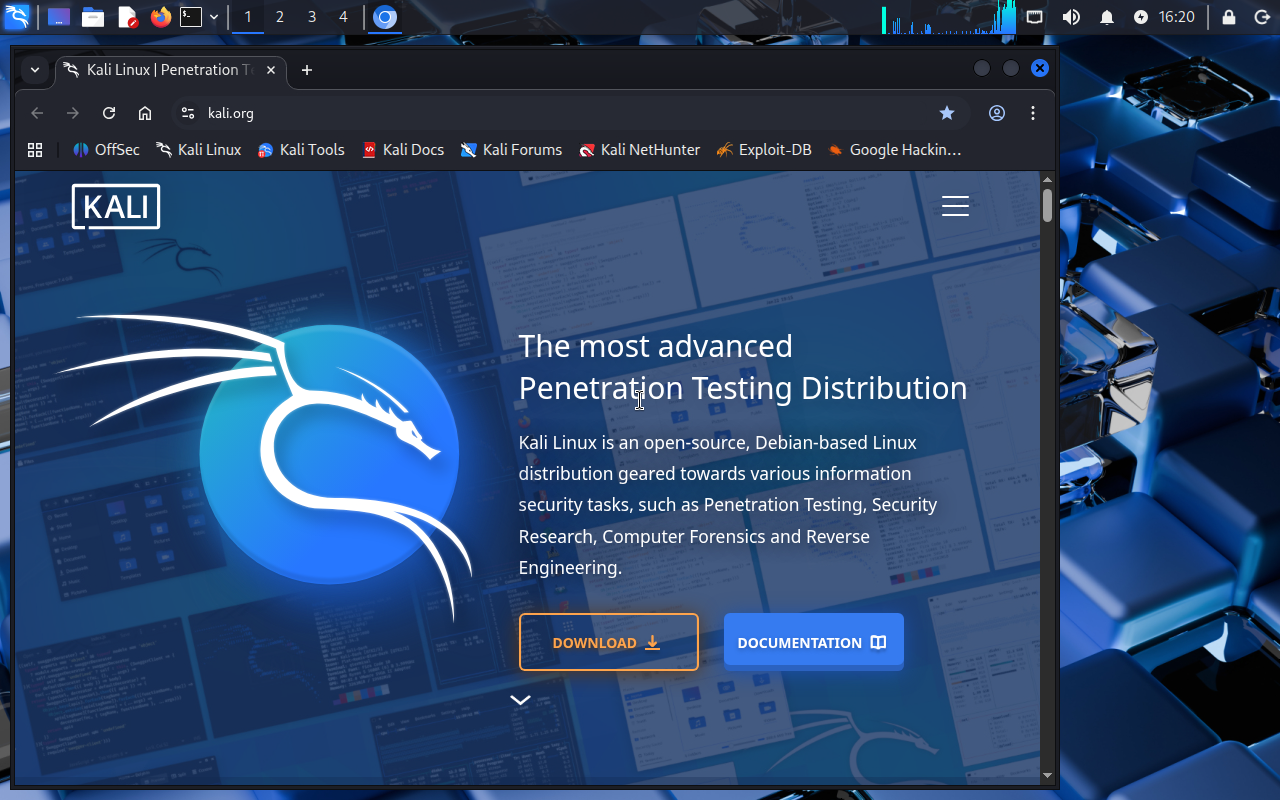This screenshot has height=800, width=1280.
Task: Click the page vertical scrollbar thumb
Action: coord(1047,205)
